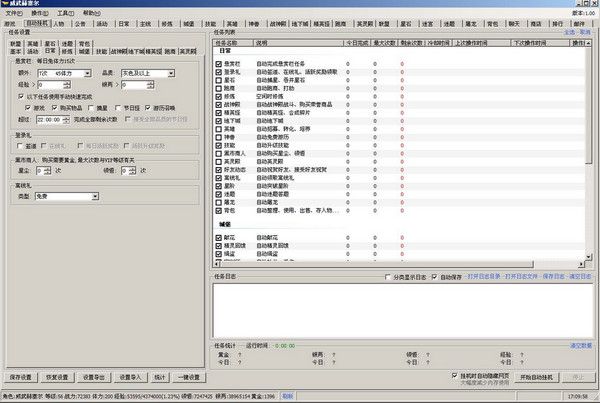Adjust the 星尘 count spinner

(x=47, y=171)
